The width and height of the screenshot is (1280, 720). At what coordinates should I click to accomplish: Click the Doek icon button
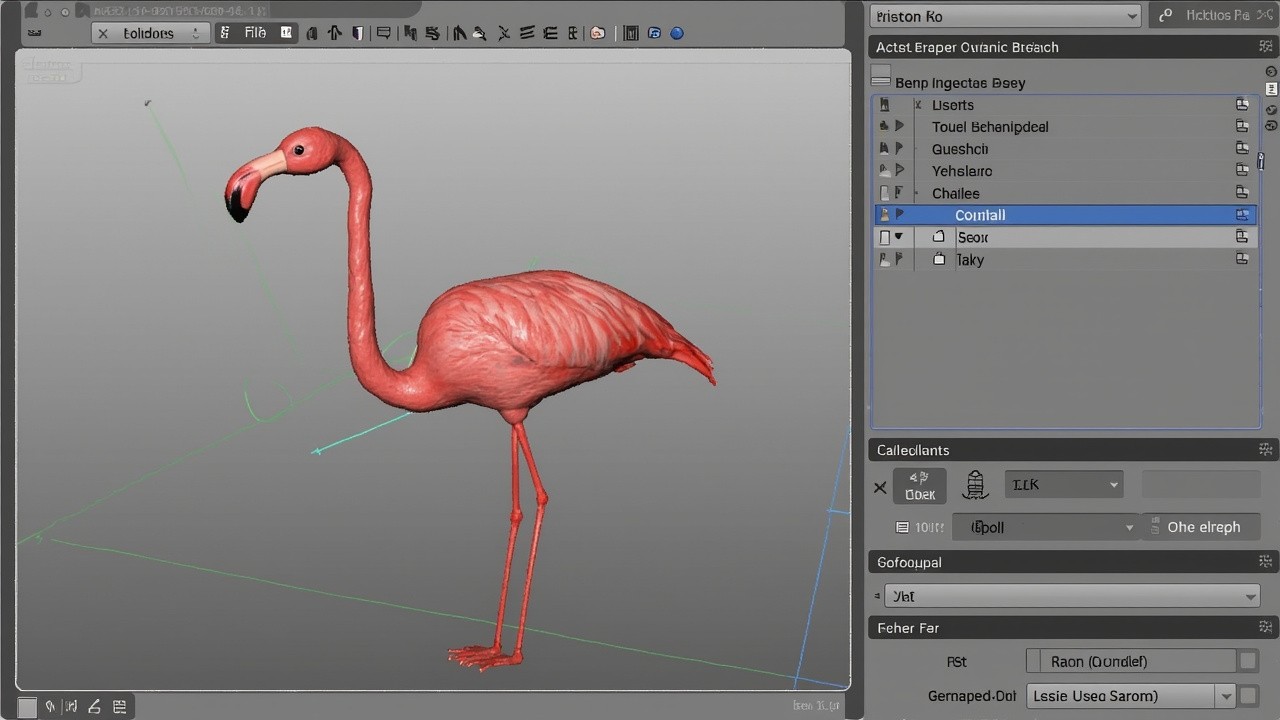[919, 486]
